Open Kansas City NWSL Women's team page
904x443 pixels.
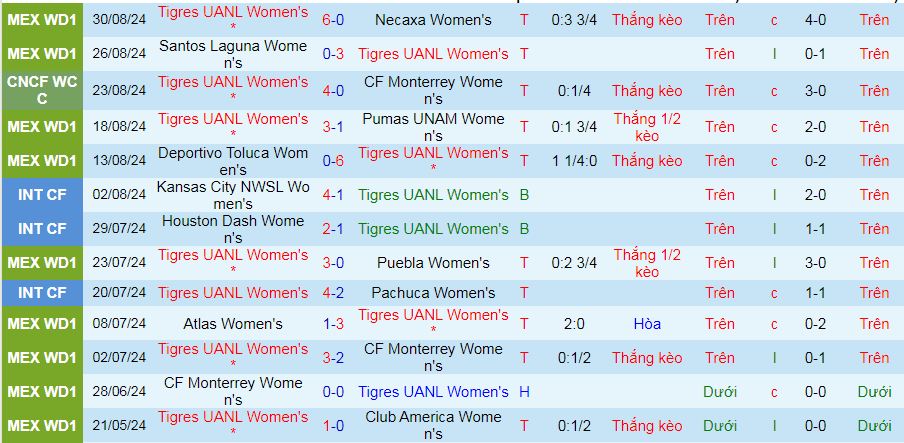(x=232, y=195)
